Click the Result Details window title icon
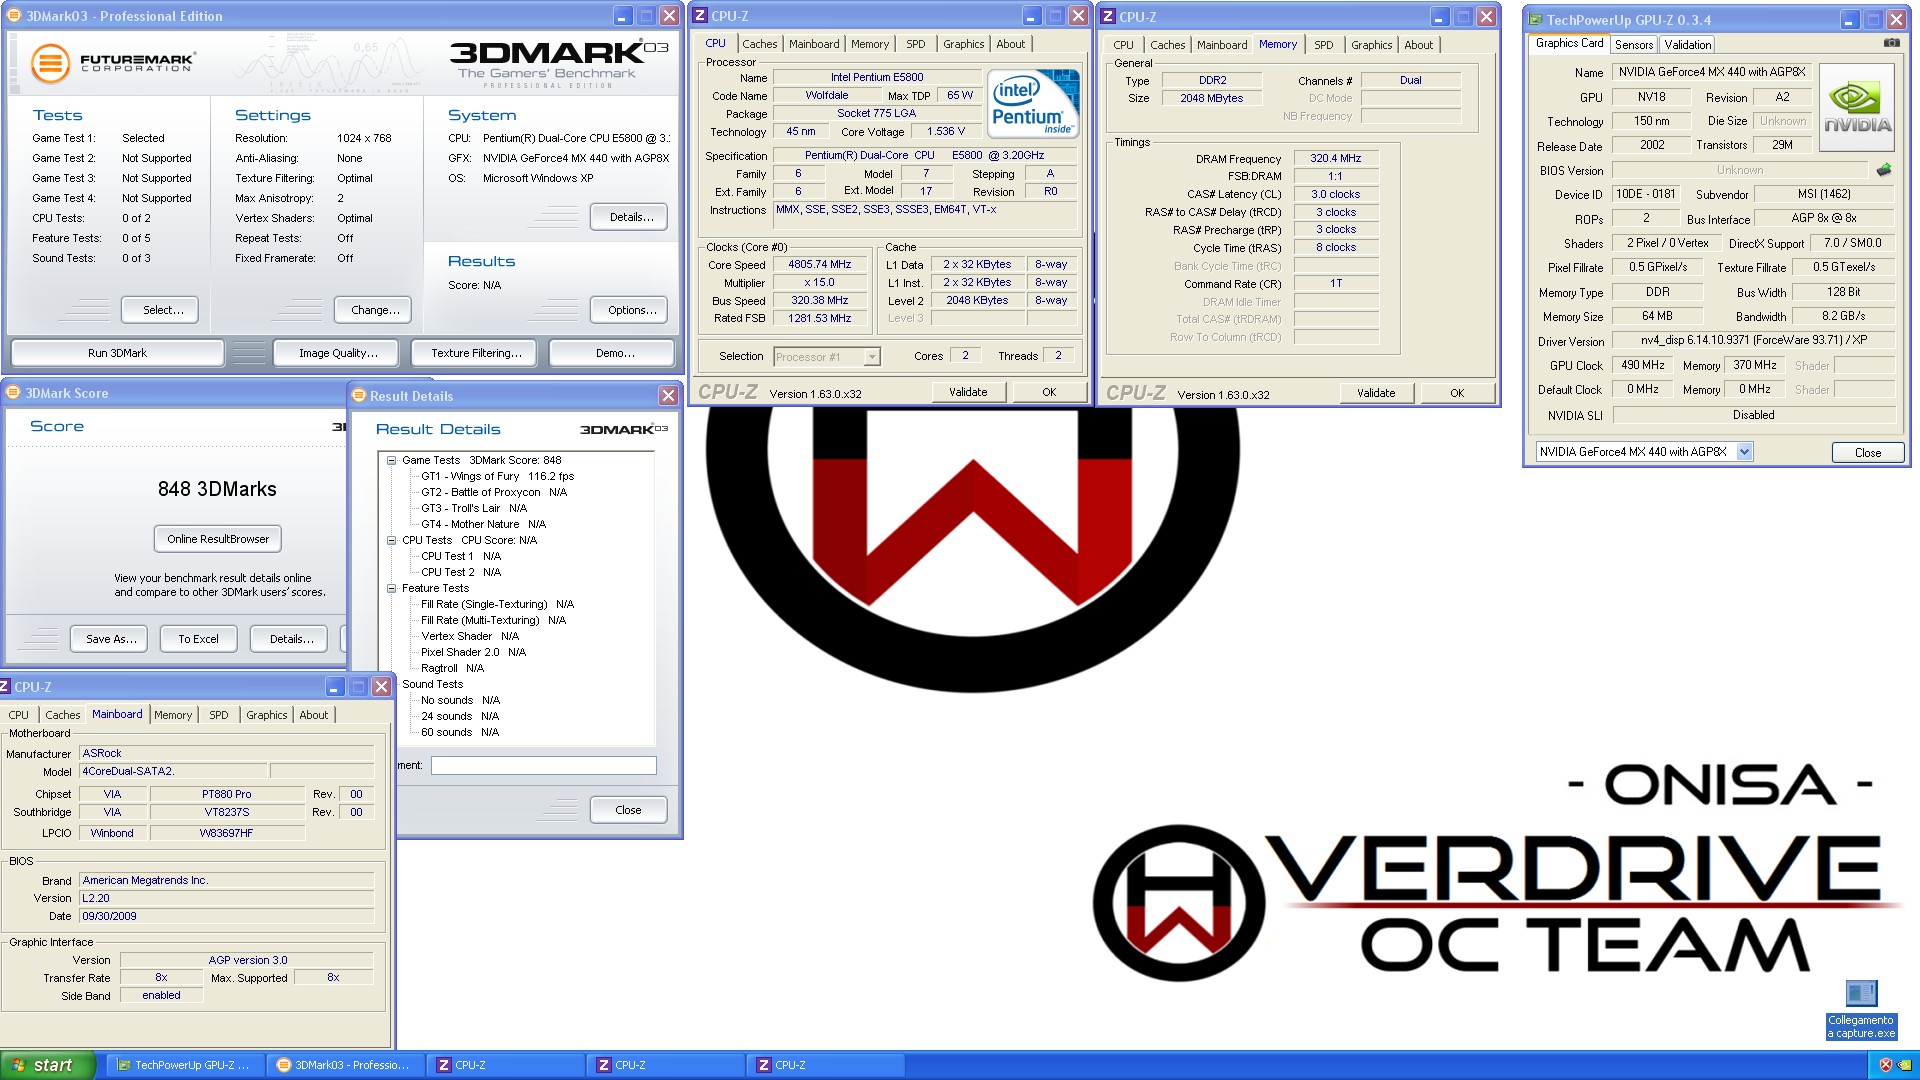The height and width of the screenshot is (1080, 1920). [x=359, y=396]
